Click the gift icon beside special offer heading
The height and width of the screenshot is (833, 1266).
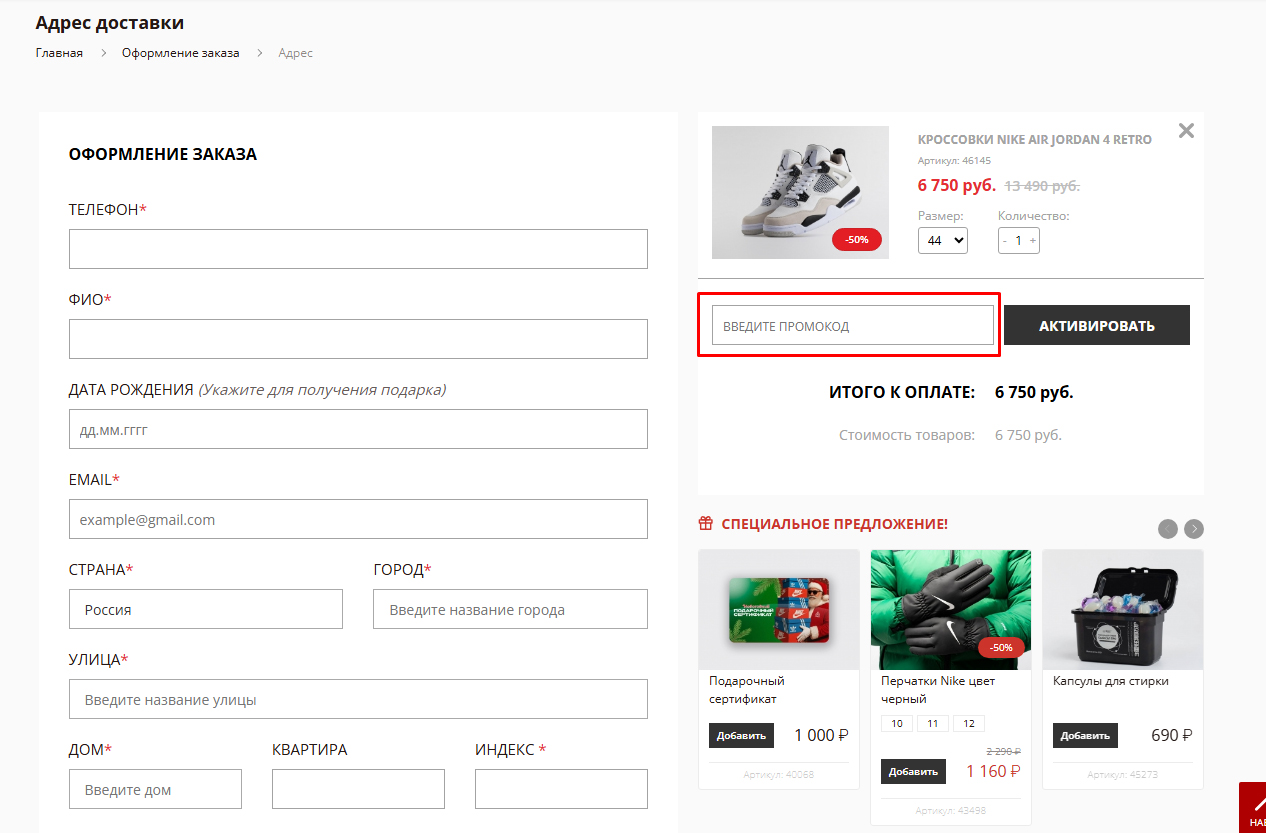(706, 524)
